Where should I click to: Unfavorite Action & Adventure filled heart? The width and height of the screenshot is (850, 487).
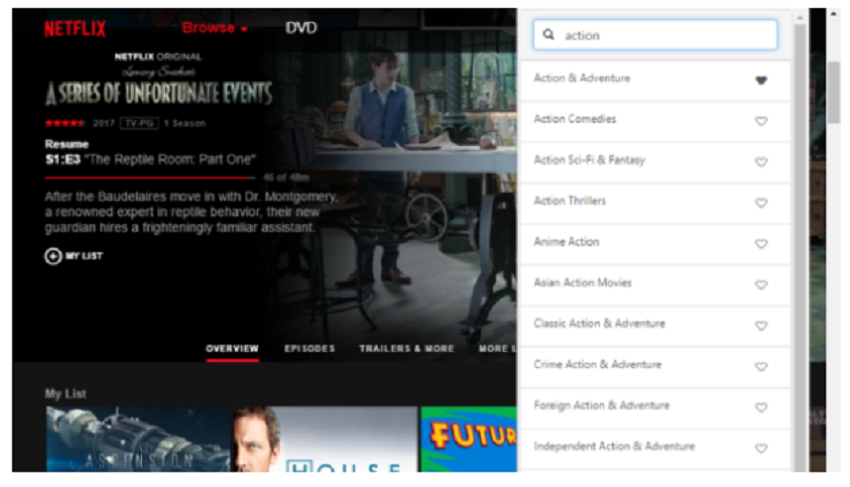click(761, 80)
